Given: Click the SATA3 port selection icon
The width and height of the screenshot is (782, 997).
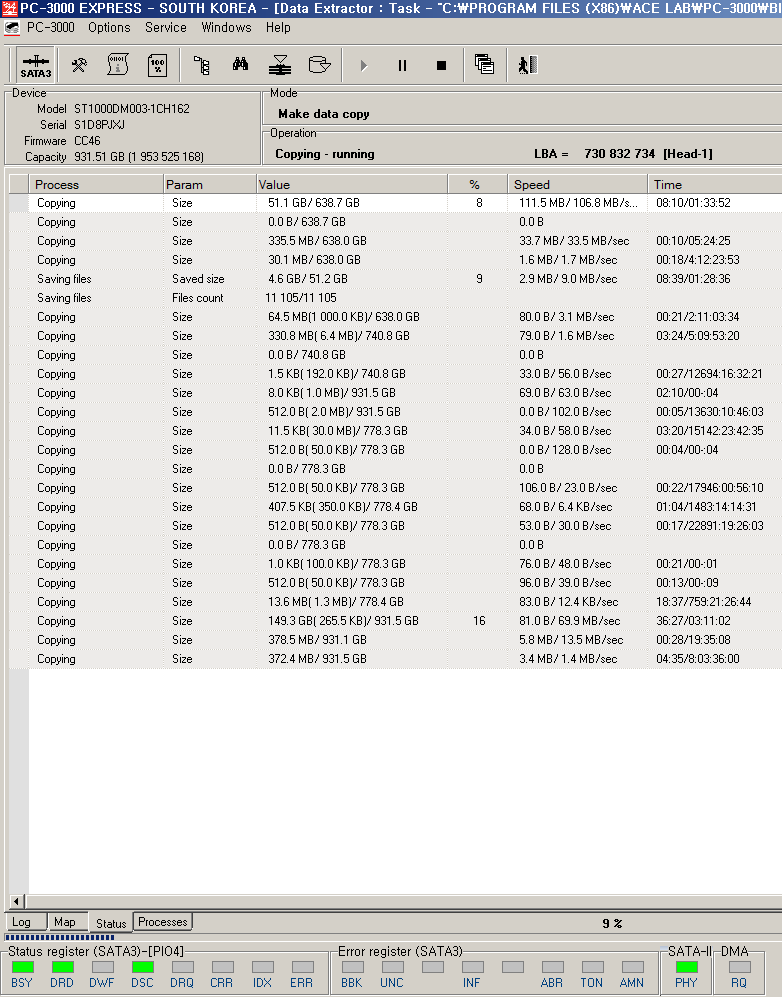Looking at the screenshot, I should click(36, 65).
